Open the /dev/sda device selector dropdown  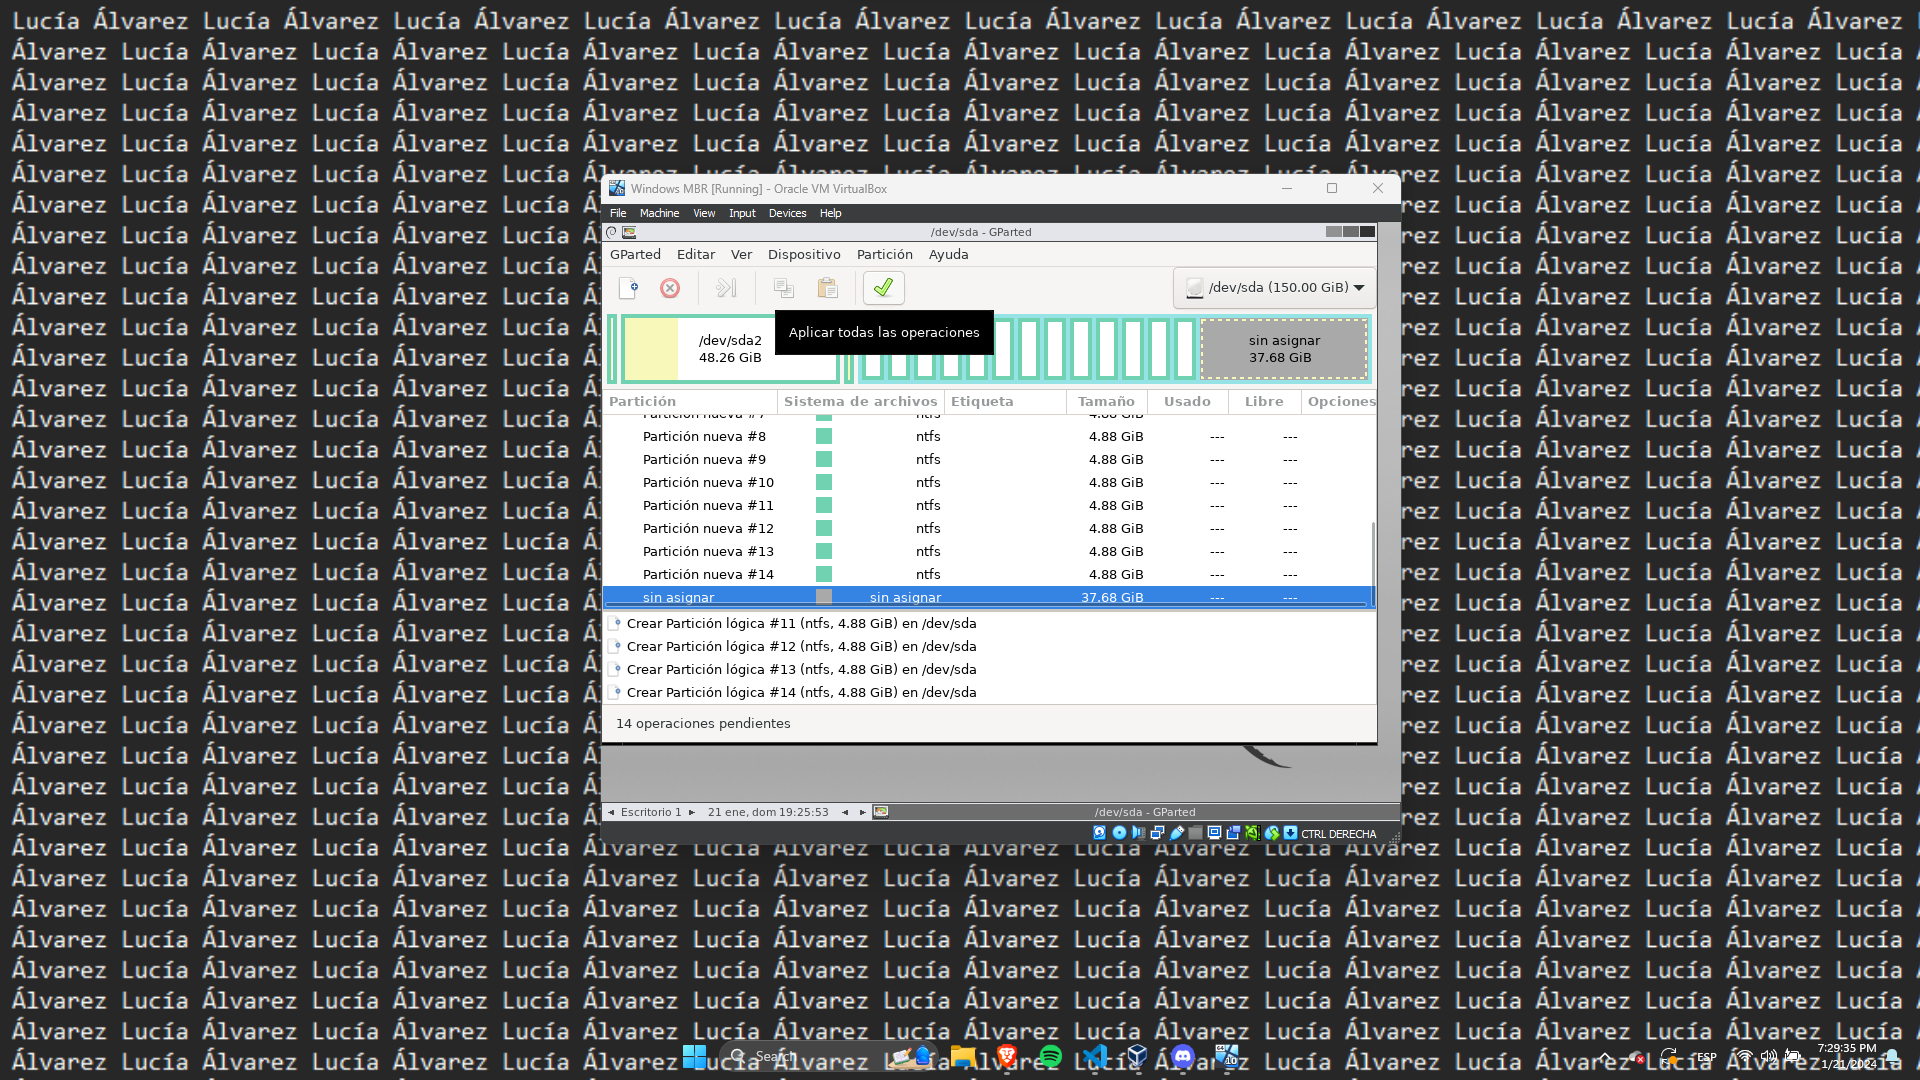pyautogui.click(x=1275, y=288)
